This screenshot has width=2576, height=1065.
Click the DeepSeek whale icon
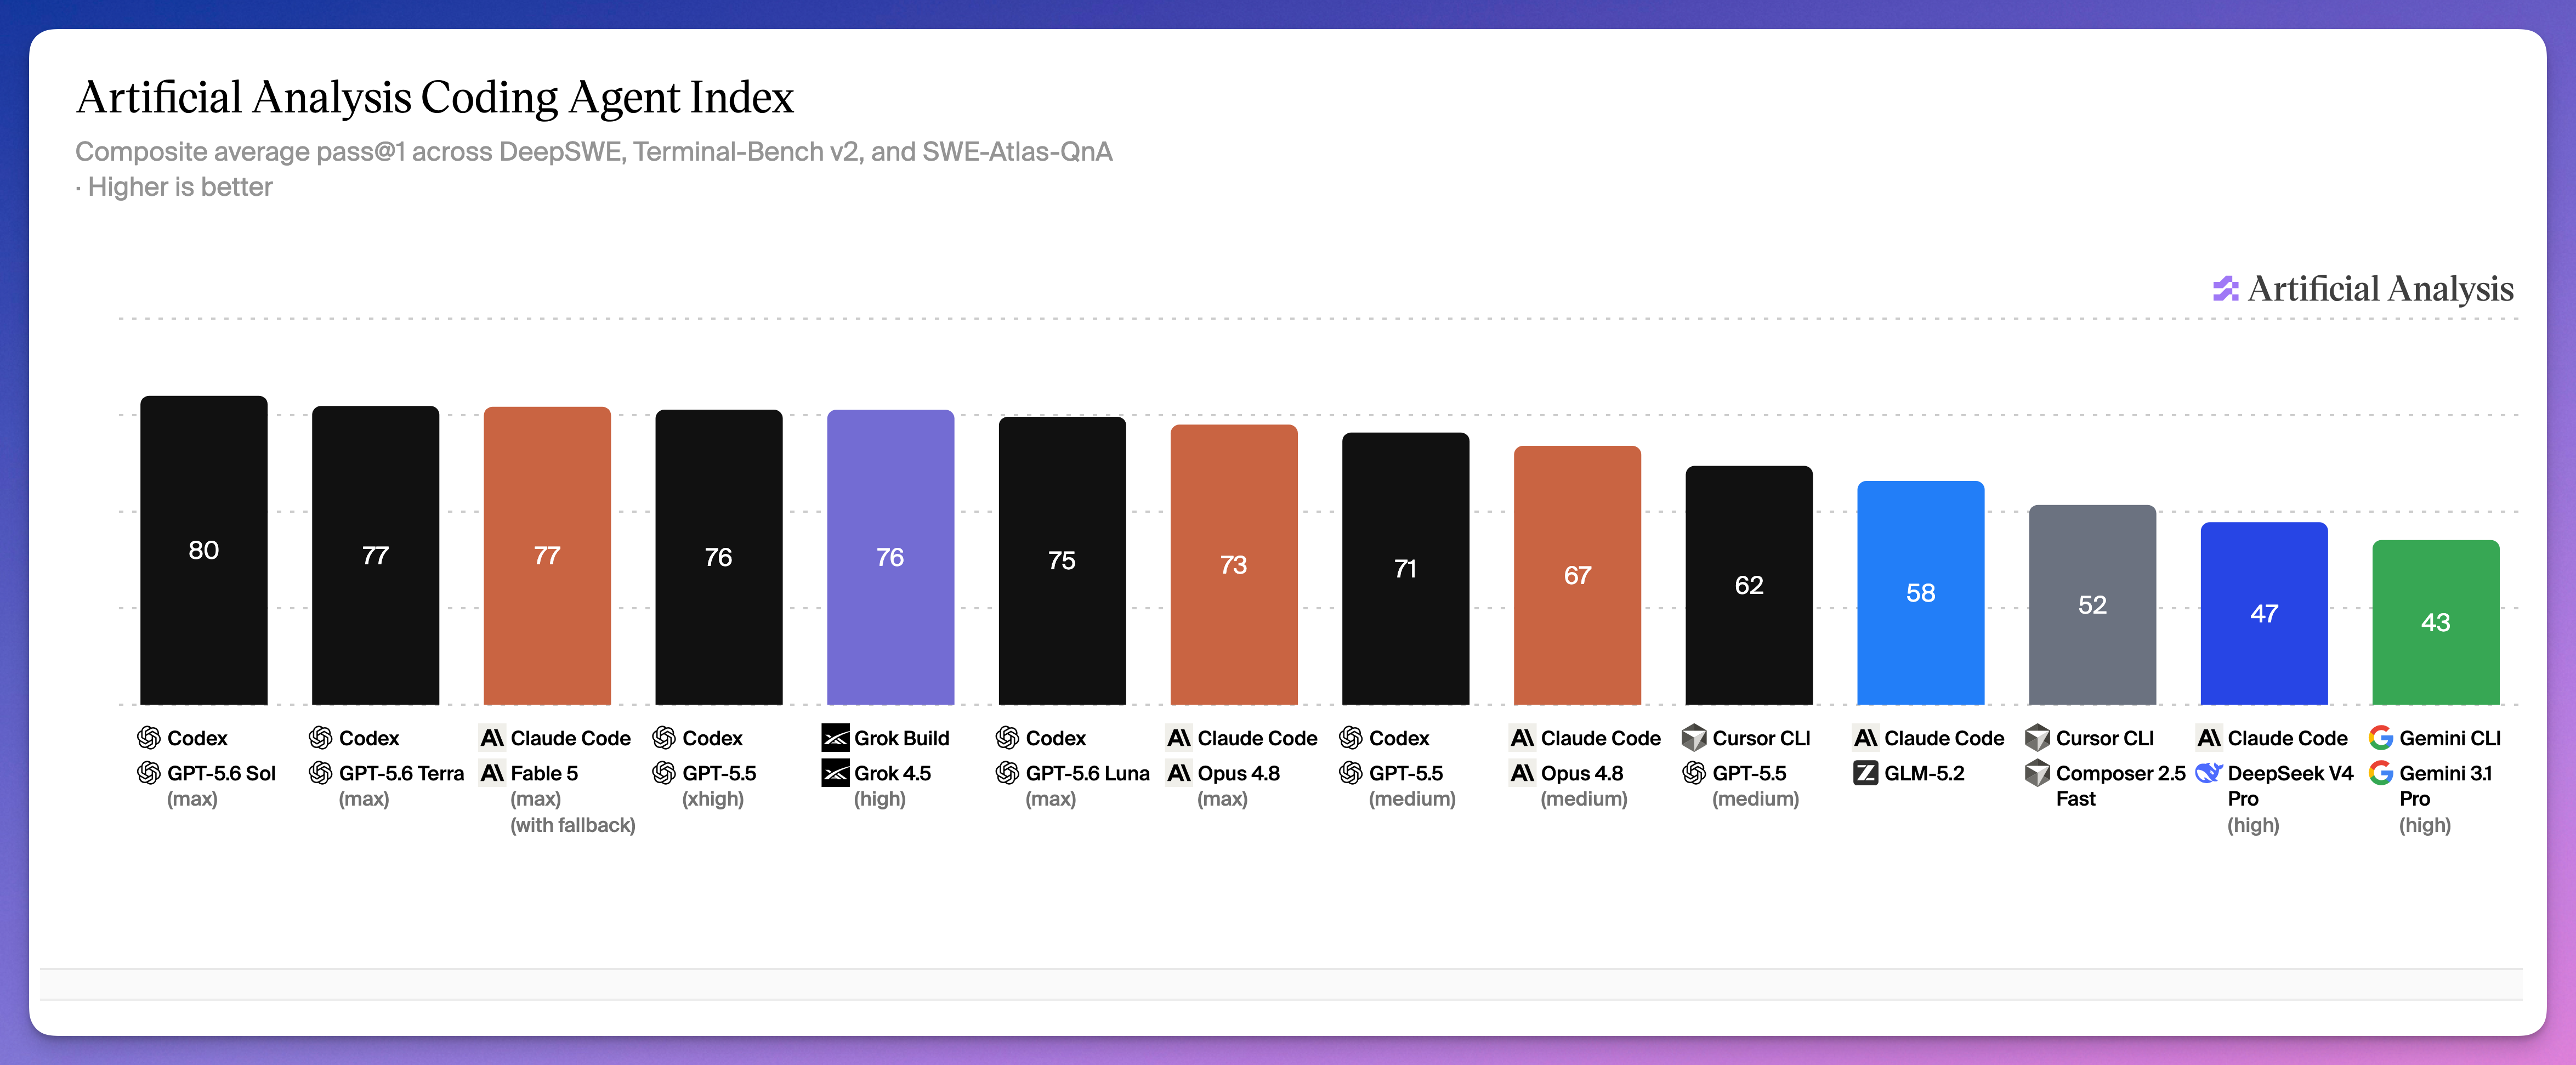(x=2208, y=773)
